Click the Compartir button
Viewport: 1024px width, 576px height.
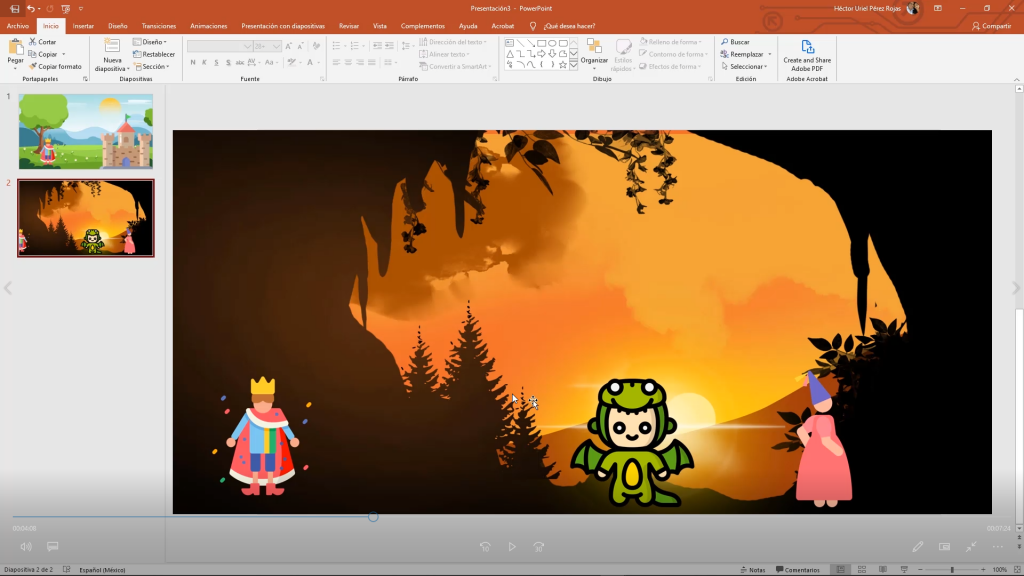(x=991, y=26)
